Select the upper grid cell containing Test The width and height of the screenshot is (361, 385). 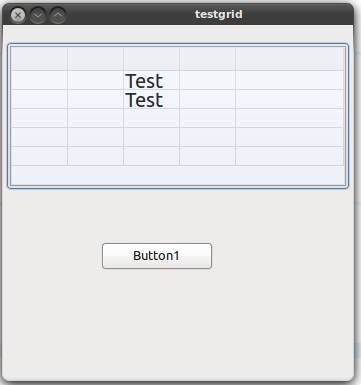[151, 80]
